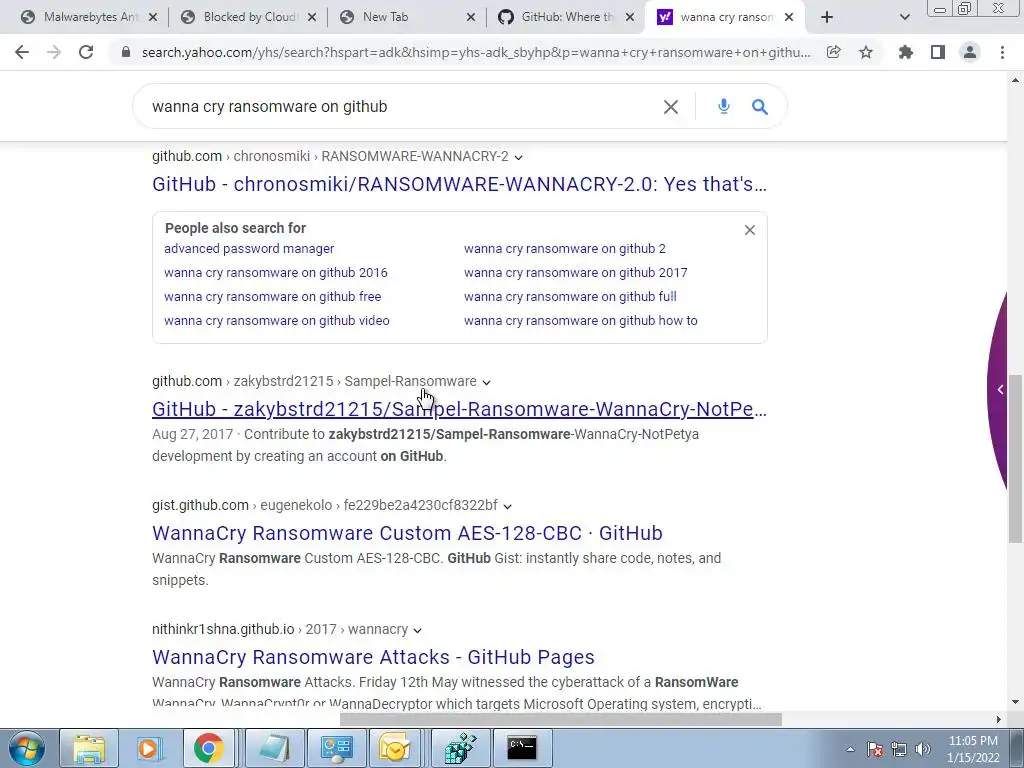Expand eugenekolo gist URL dropdown
Screen dimensions: 1024x768
pos(507,506)
